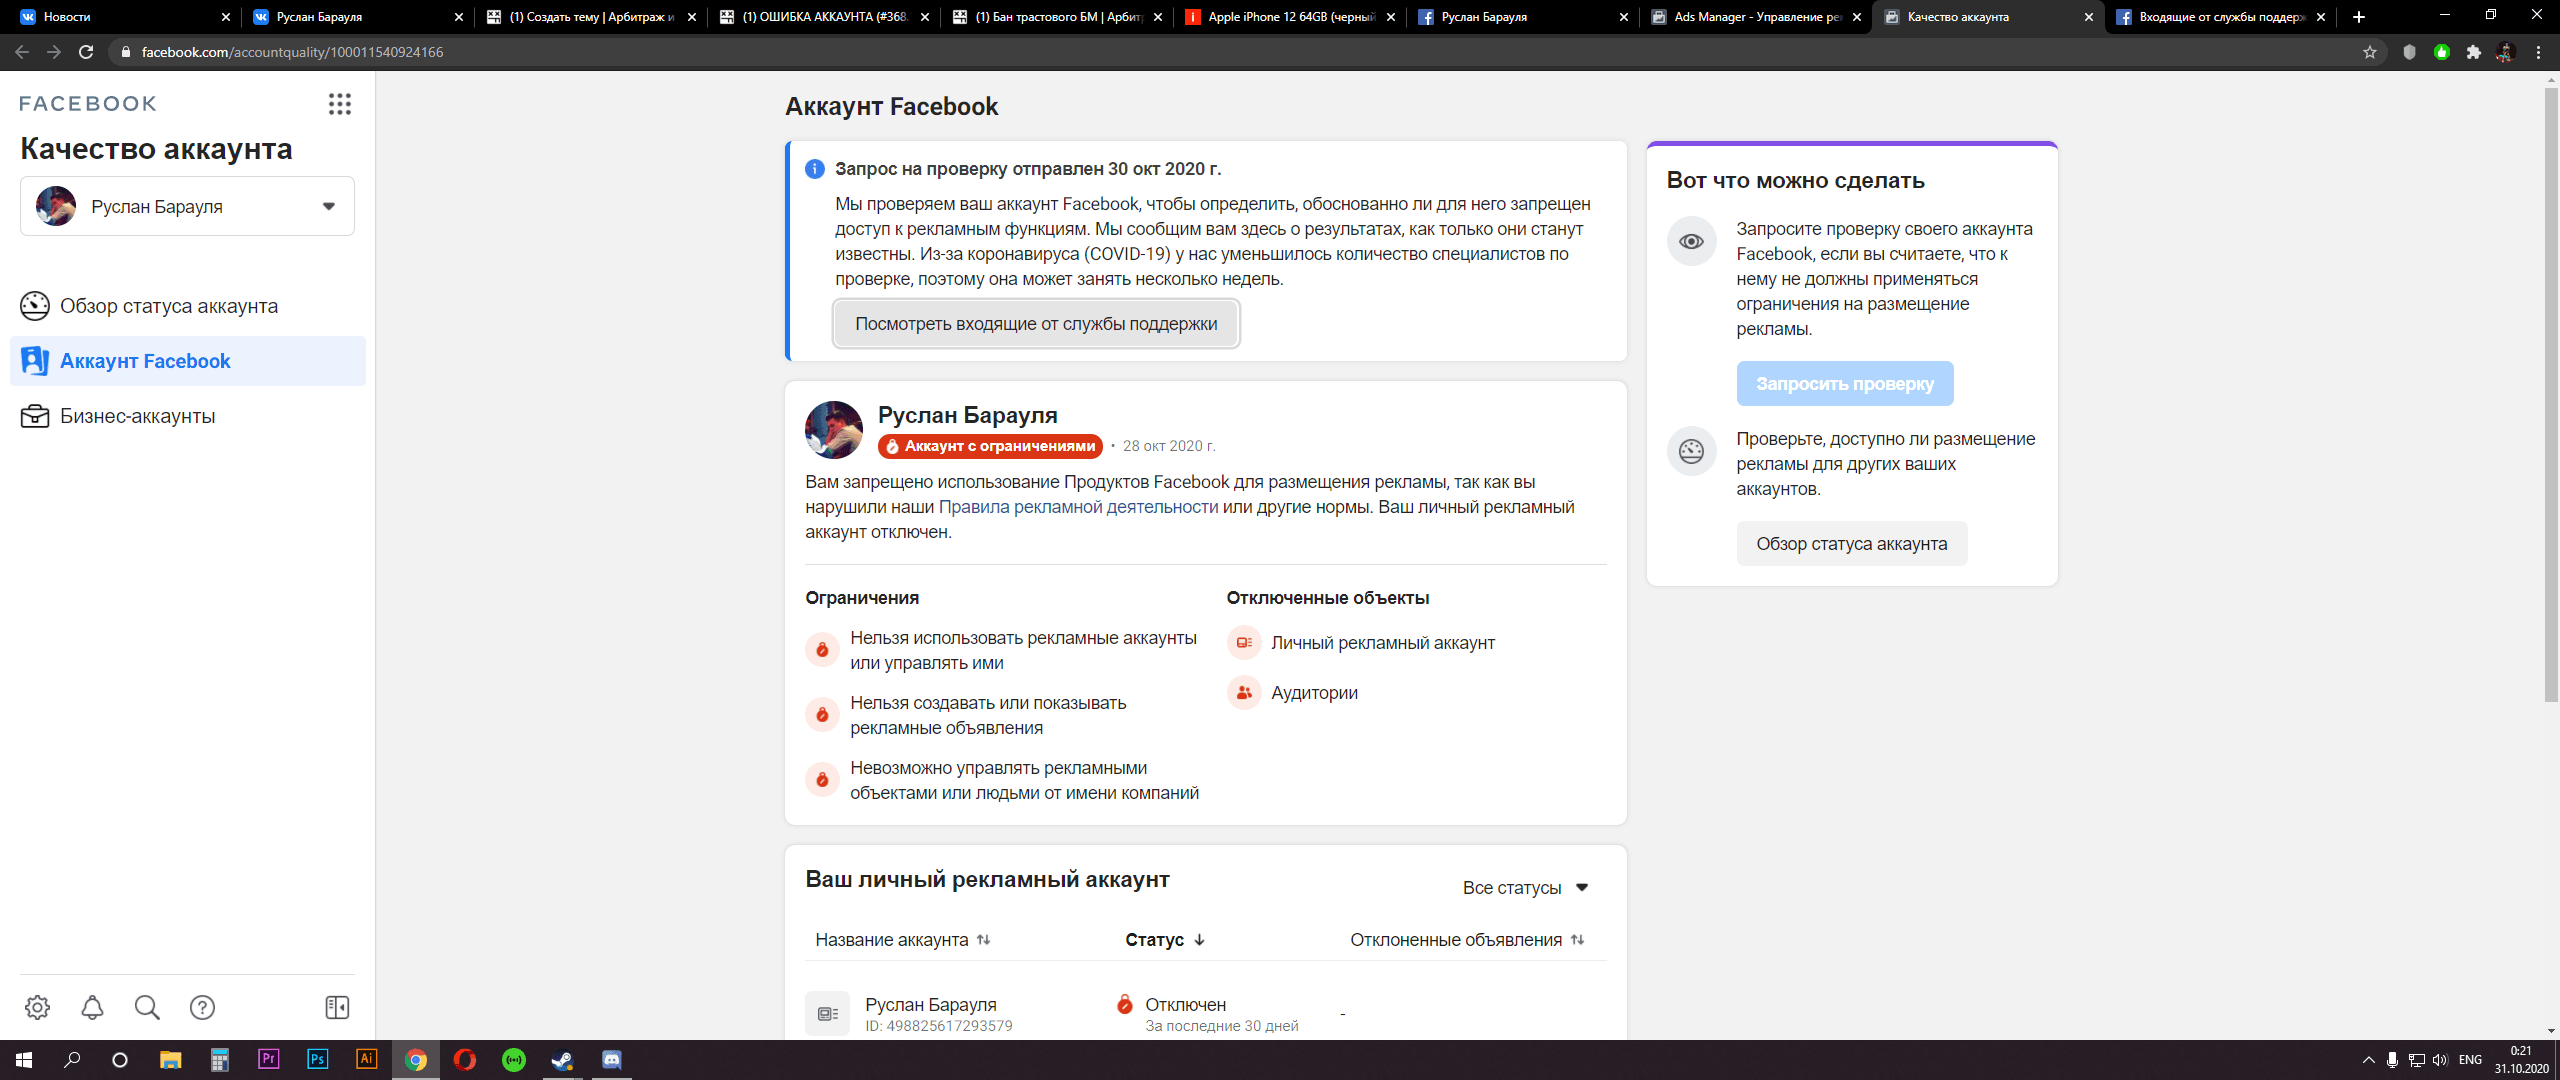The height and width of the screenshot is (1080, 2560).
Task: Click the Руслан Барауля ad account row name
Action: tap(931, 1004)
